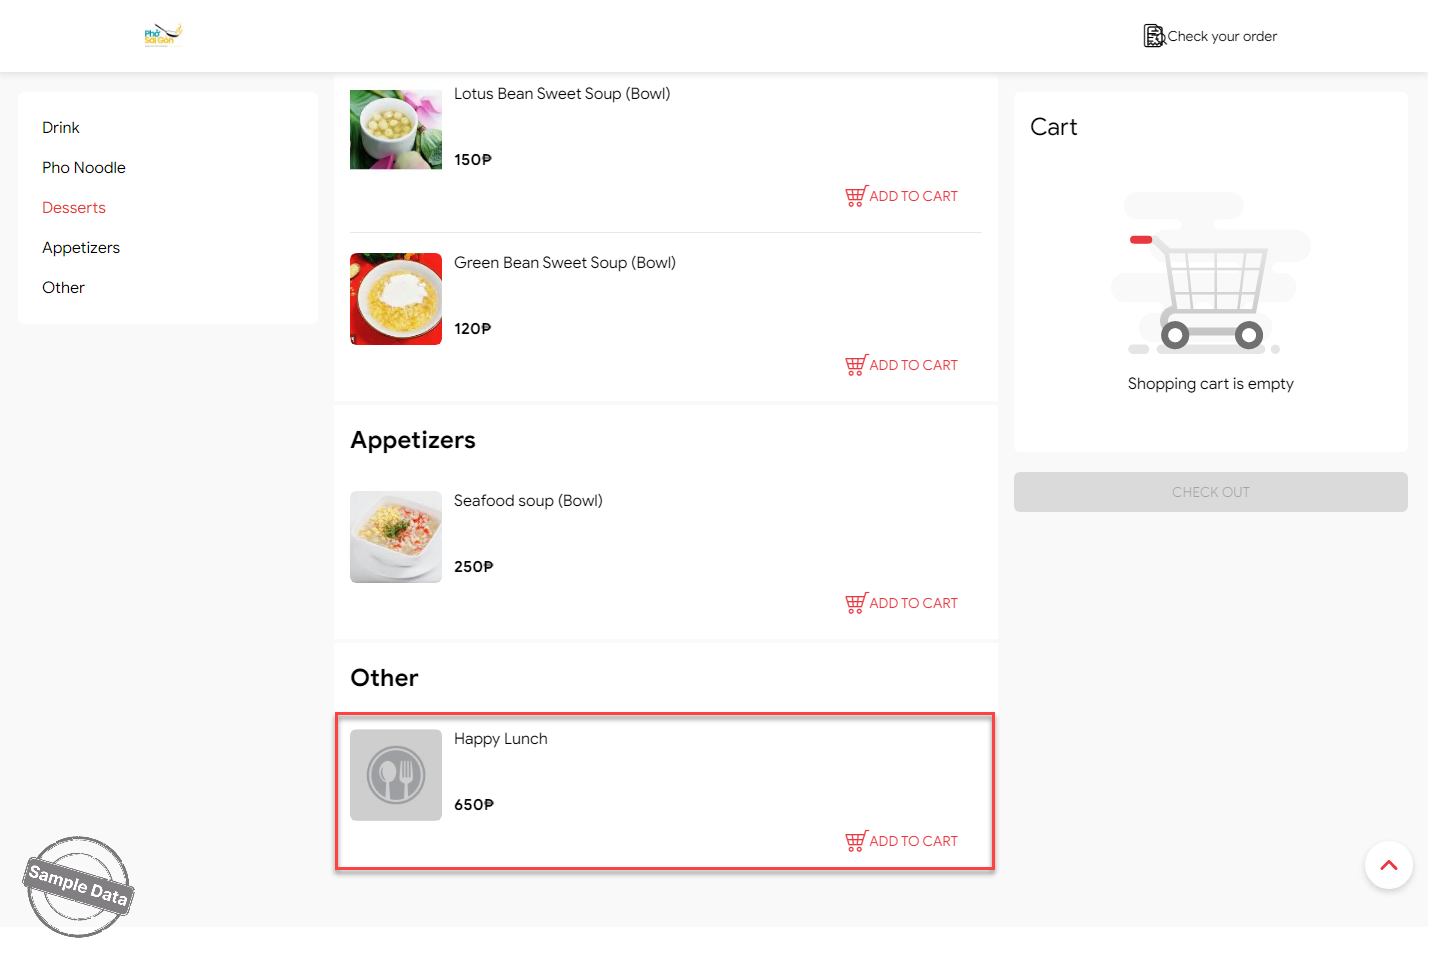
Task: Click the Green Bean Sweet Soup thumbnail
Action: (x=396, y=299)
